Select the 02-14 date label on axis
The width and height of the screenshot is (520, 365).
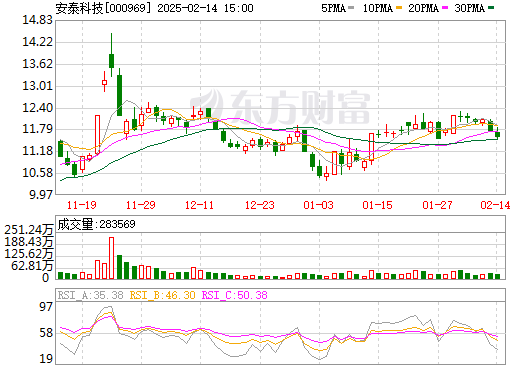pyautogui.click(x=495, y=205)
